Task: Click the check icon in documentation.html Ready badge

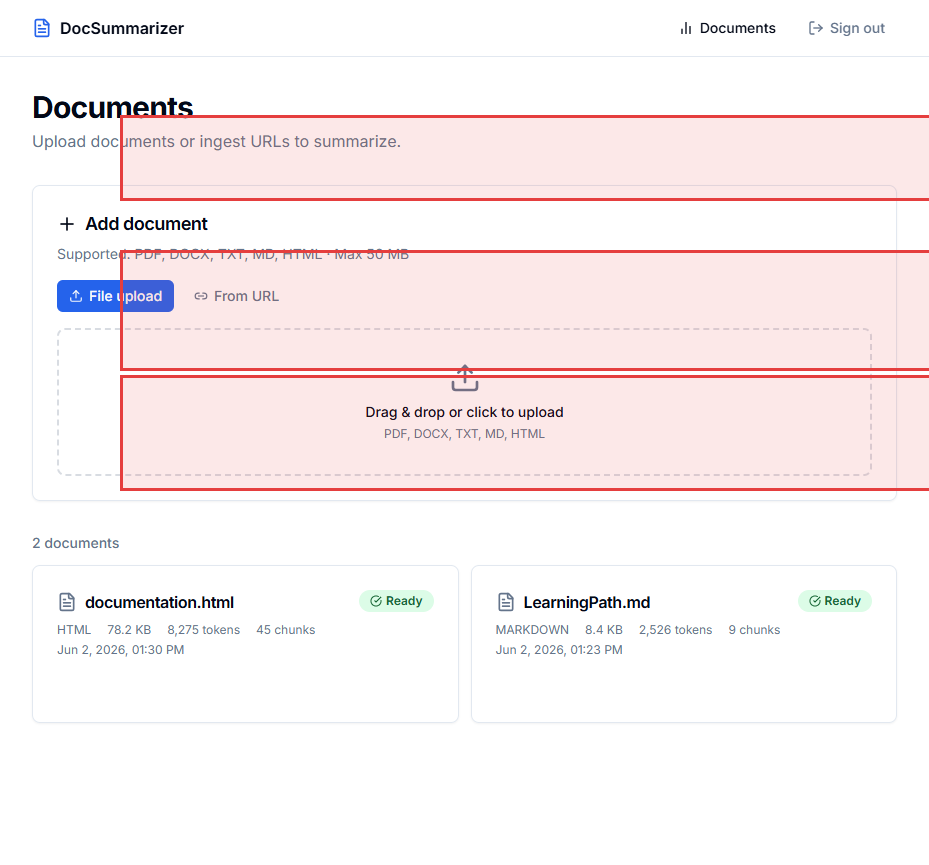Action: point(376,601)
